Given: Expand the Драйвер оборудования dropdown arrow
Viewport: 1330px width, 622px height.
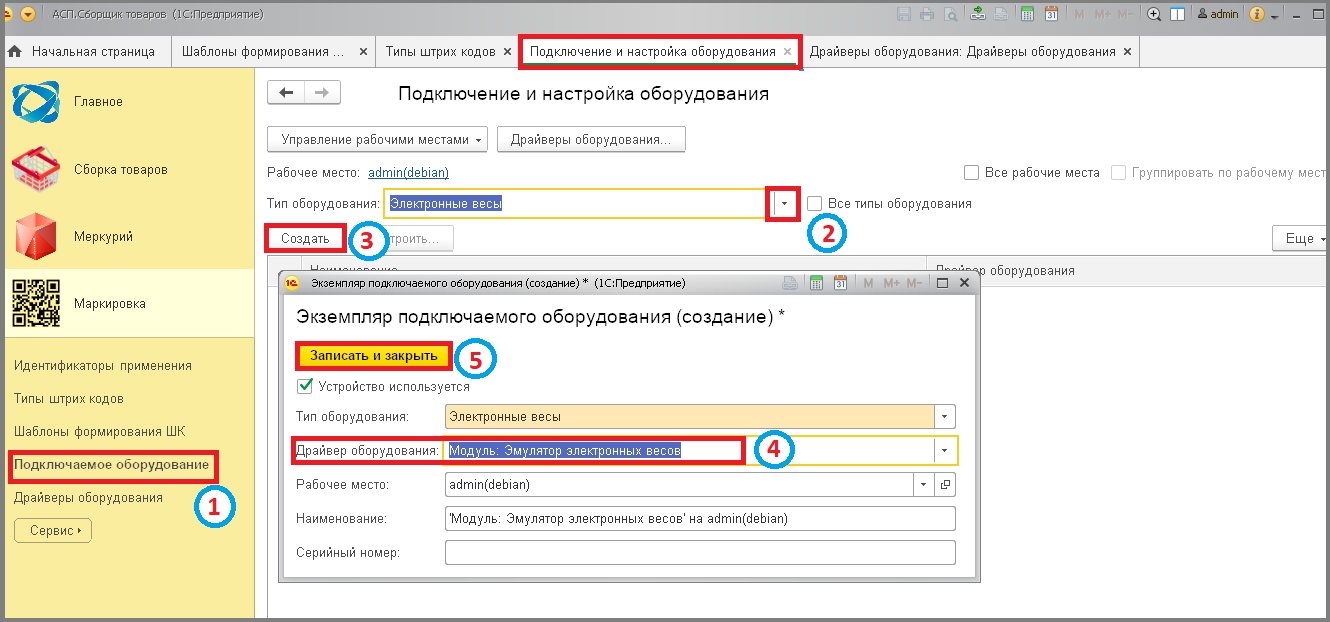Looking at the screenshot, I should pyautogui.click(x=945, y=451).
